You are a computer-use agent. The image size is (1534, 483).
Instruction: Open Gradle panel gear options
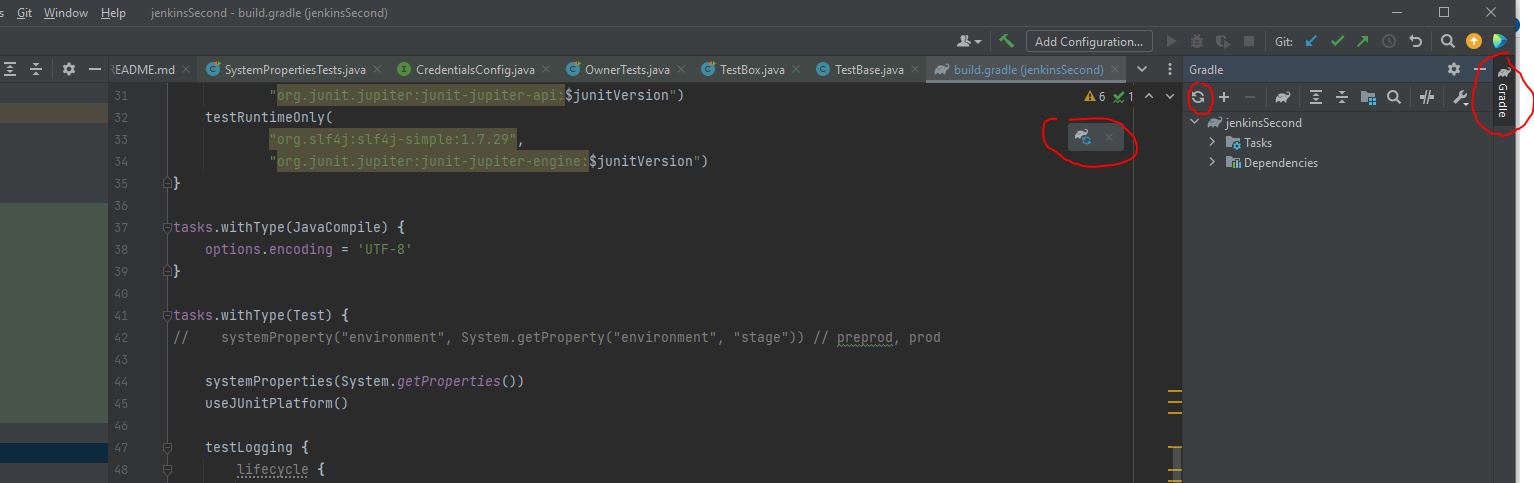(x=1454, y=69)
